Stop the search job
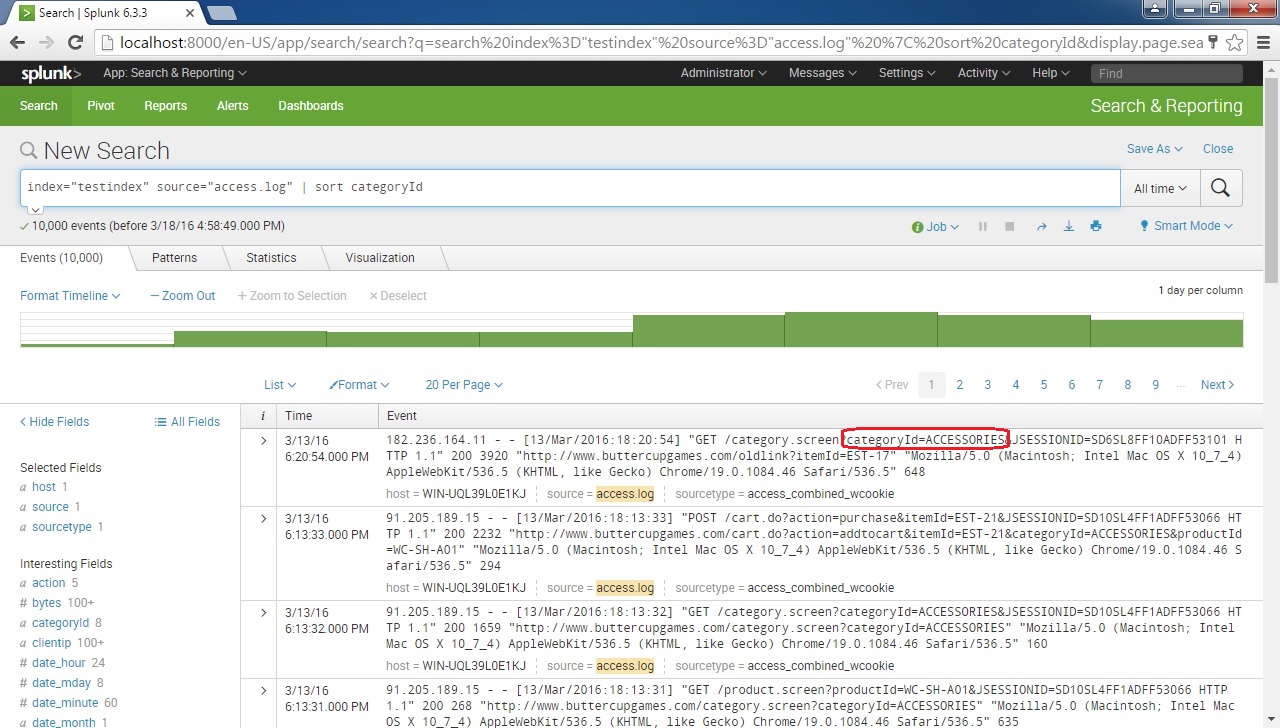The height and width of the screenshot is (728, 1280). 1009,226
